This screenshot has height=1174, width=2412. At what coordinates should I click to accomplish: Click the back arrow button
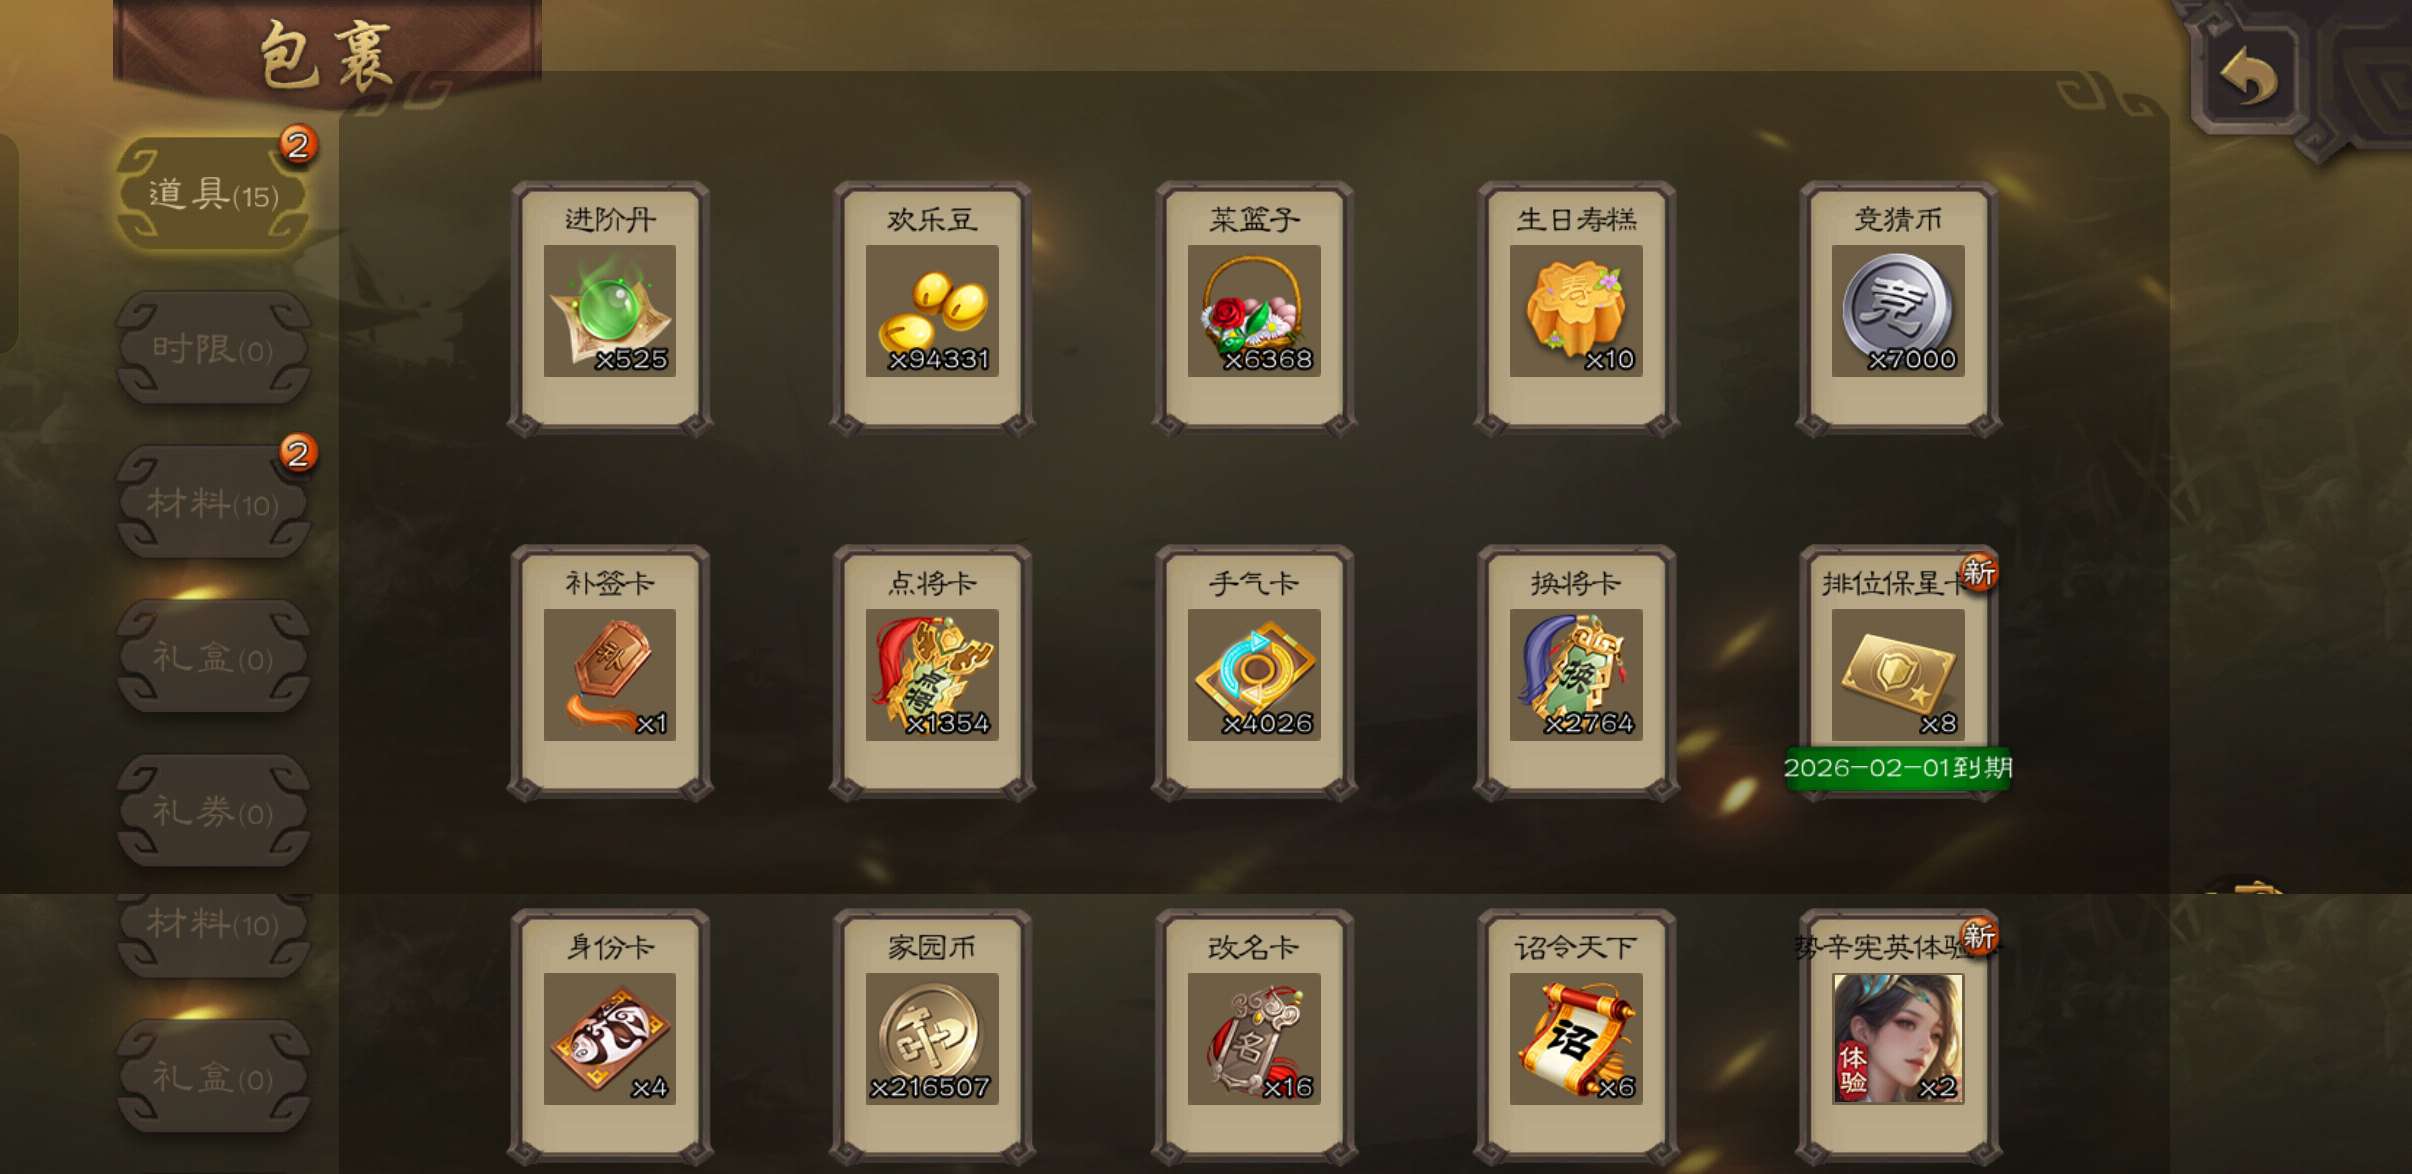pos(2249,77)
